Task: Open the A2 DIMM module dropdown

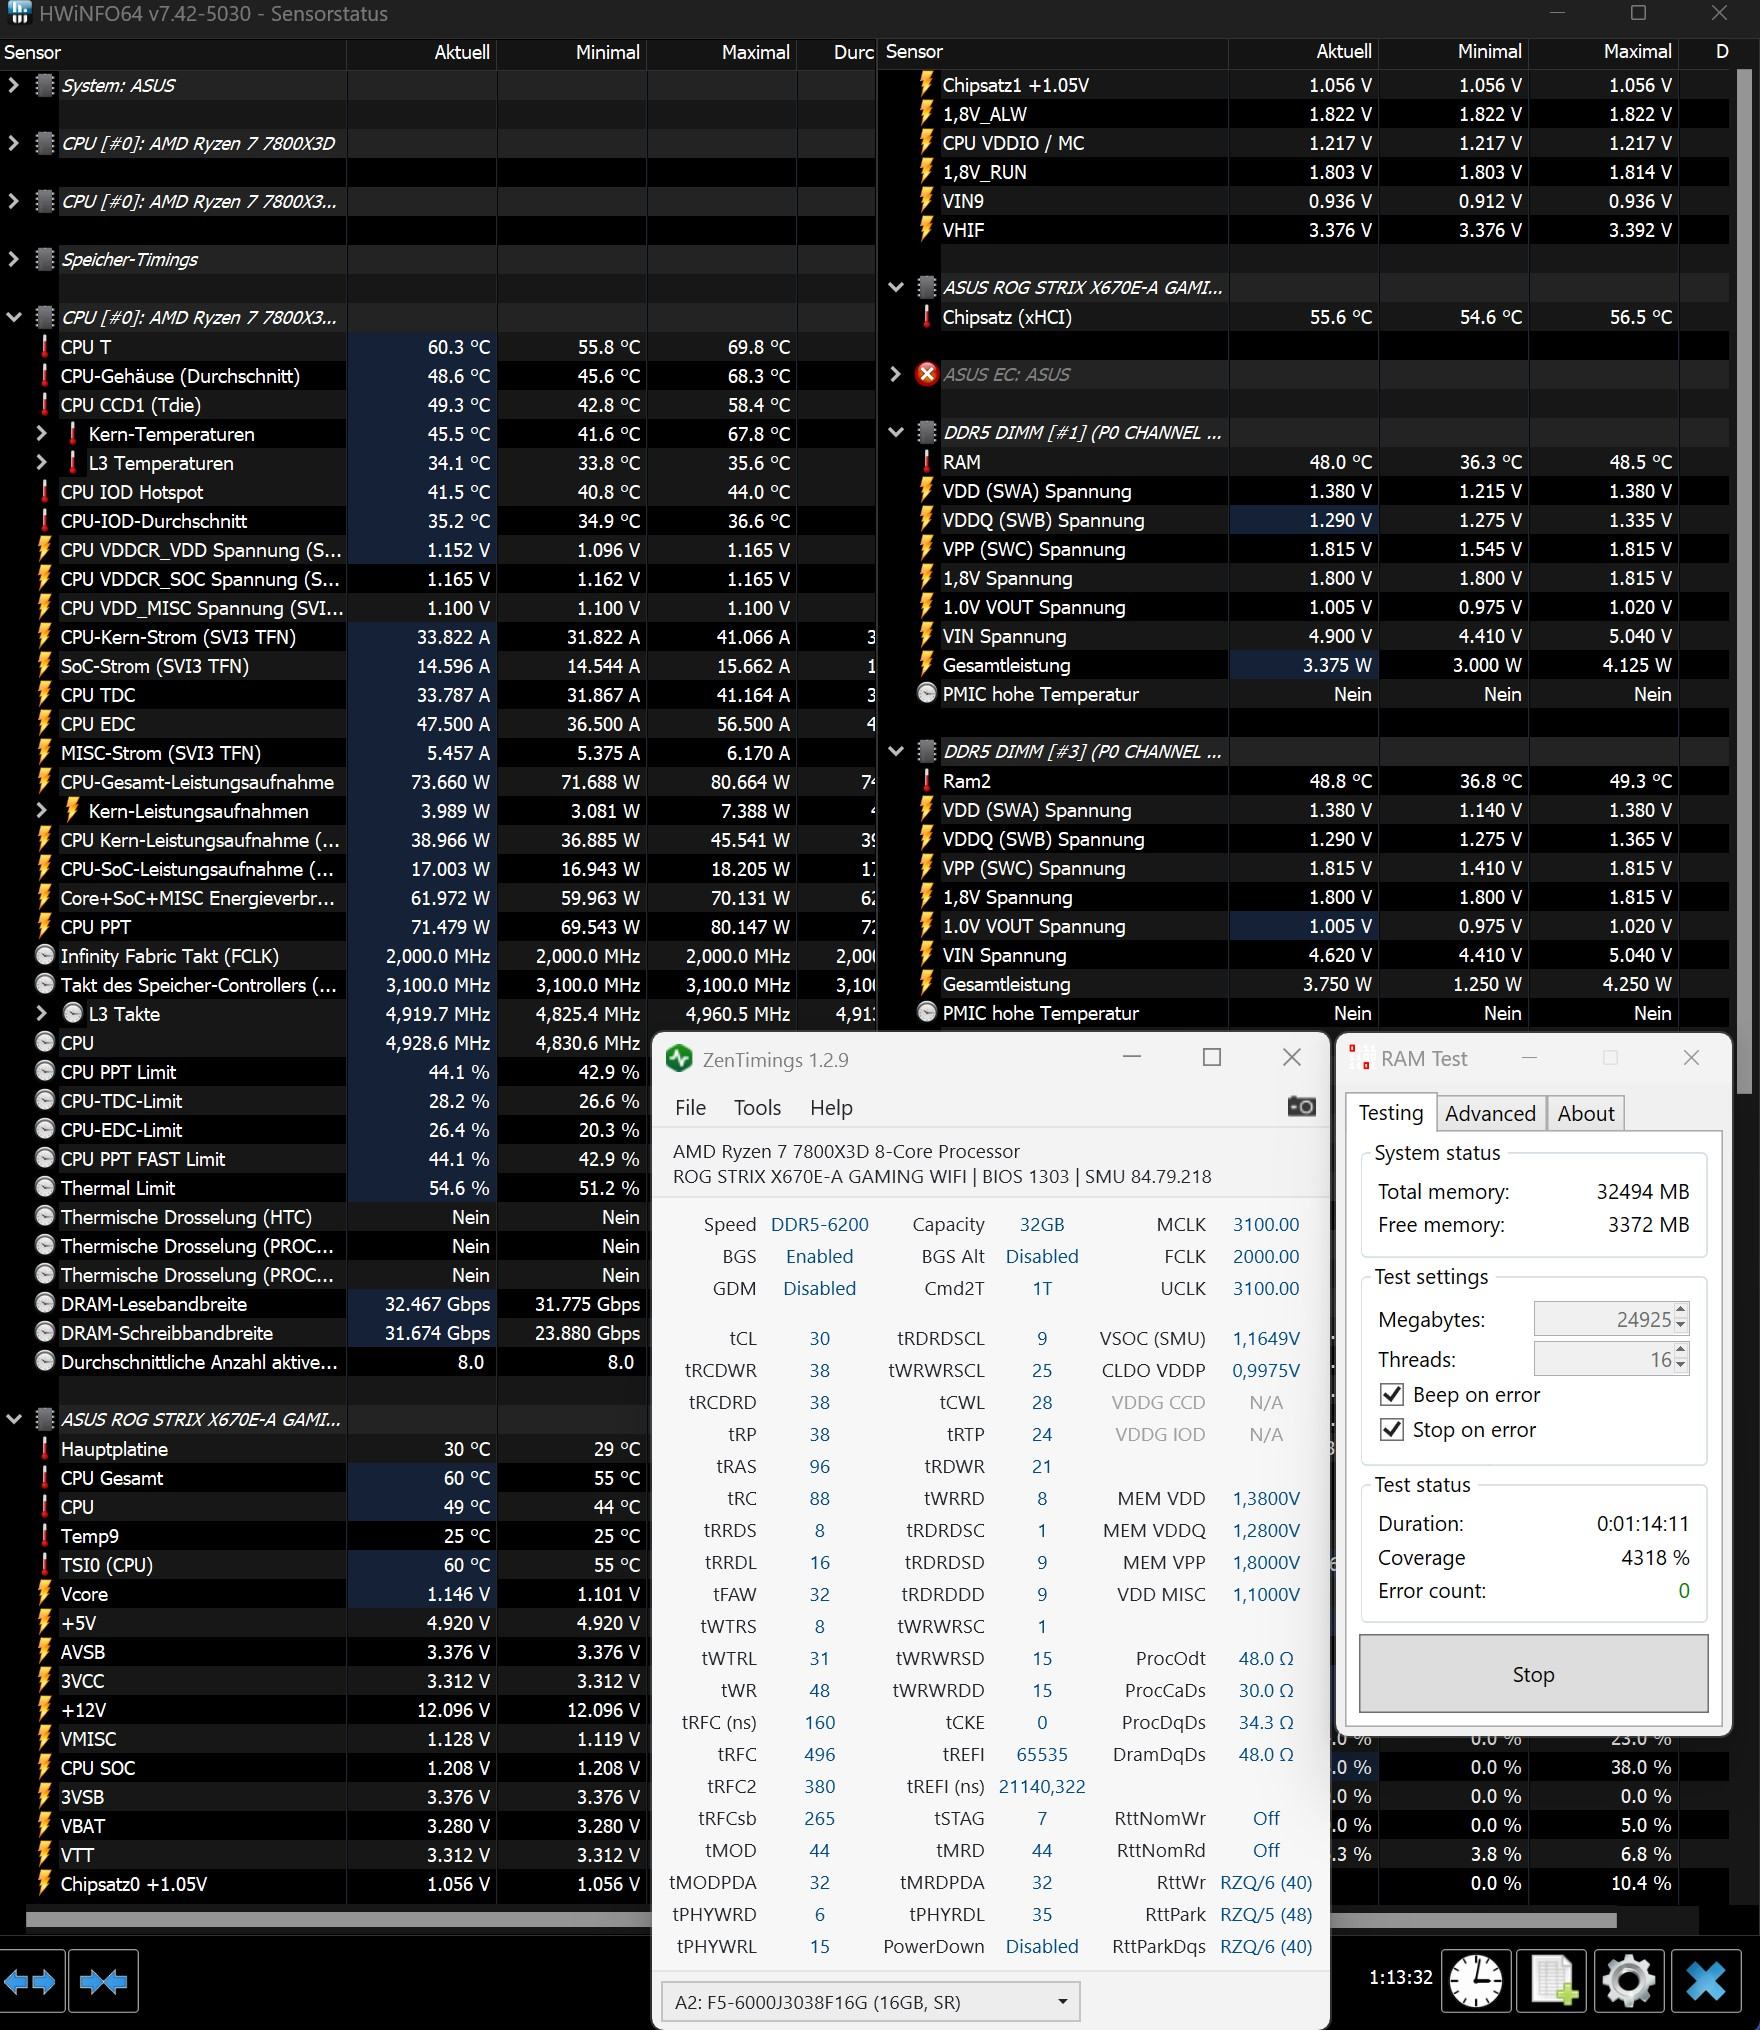Action: 870,2002
